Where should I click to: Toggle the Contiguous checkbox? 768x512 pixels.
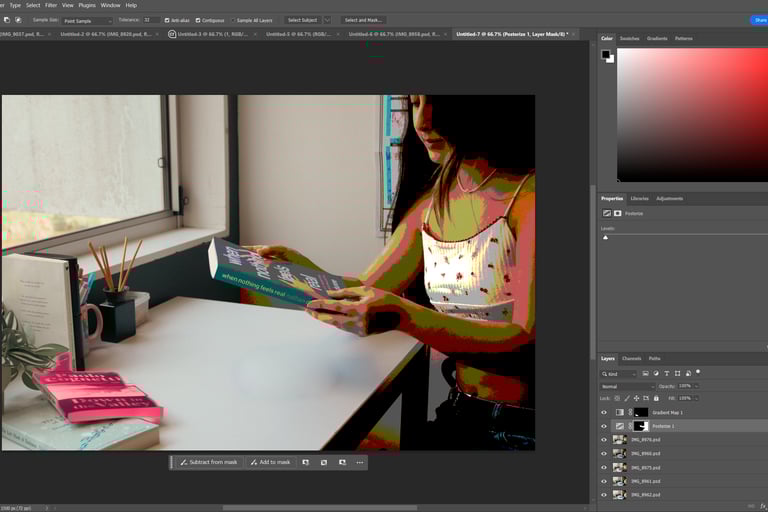click(198, 21)
